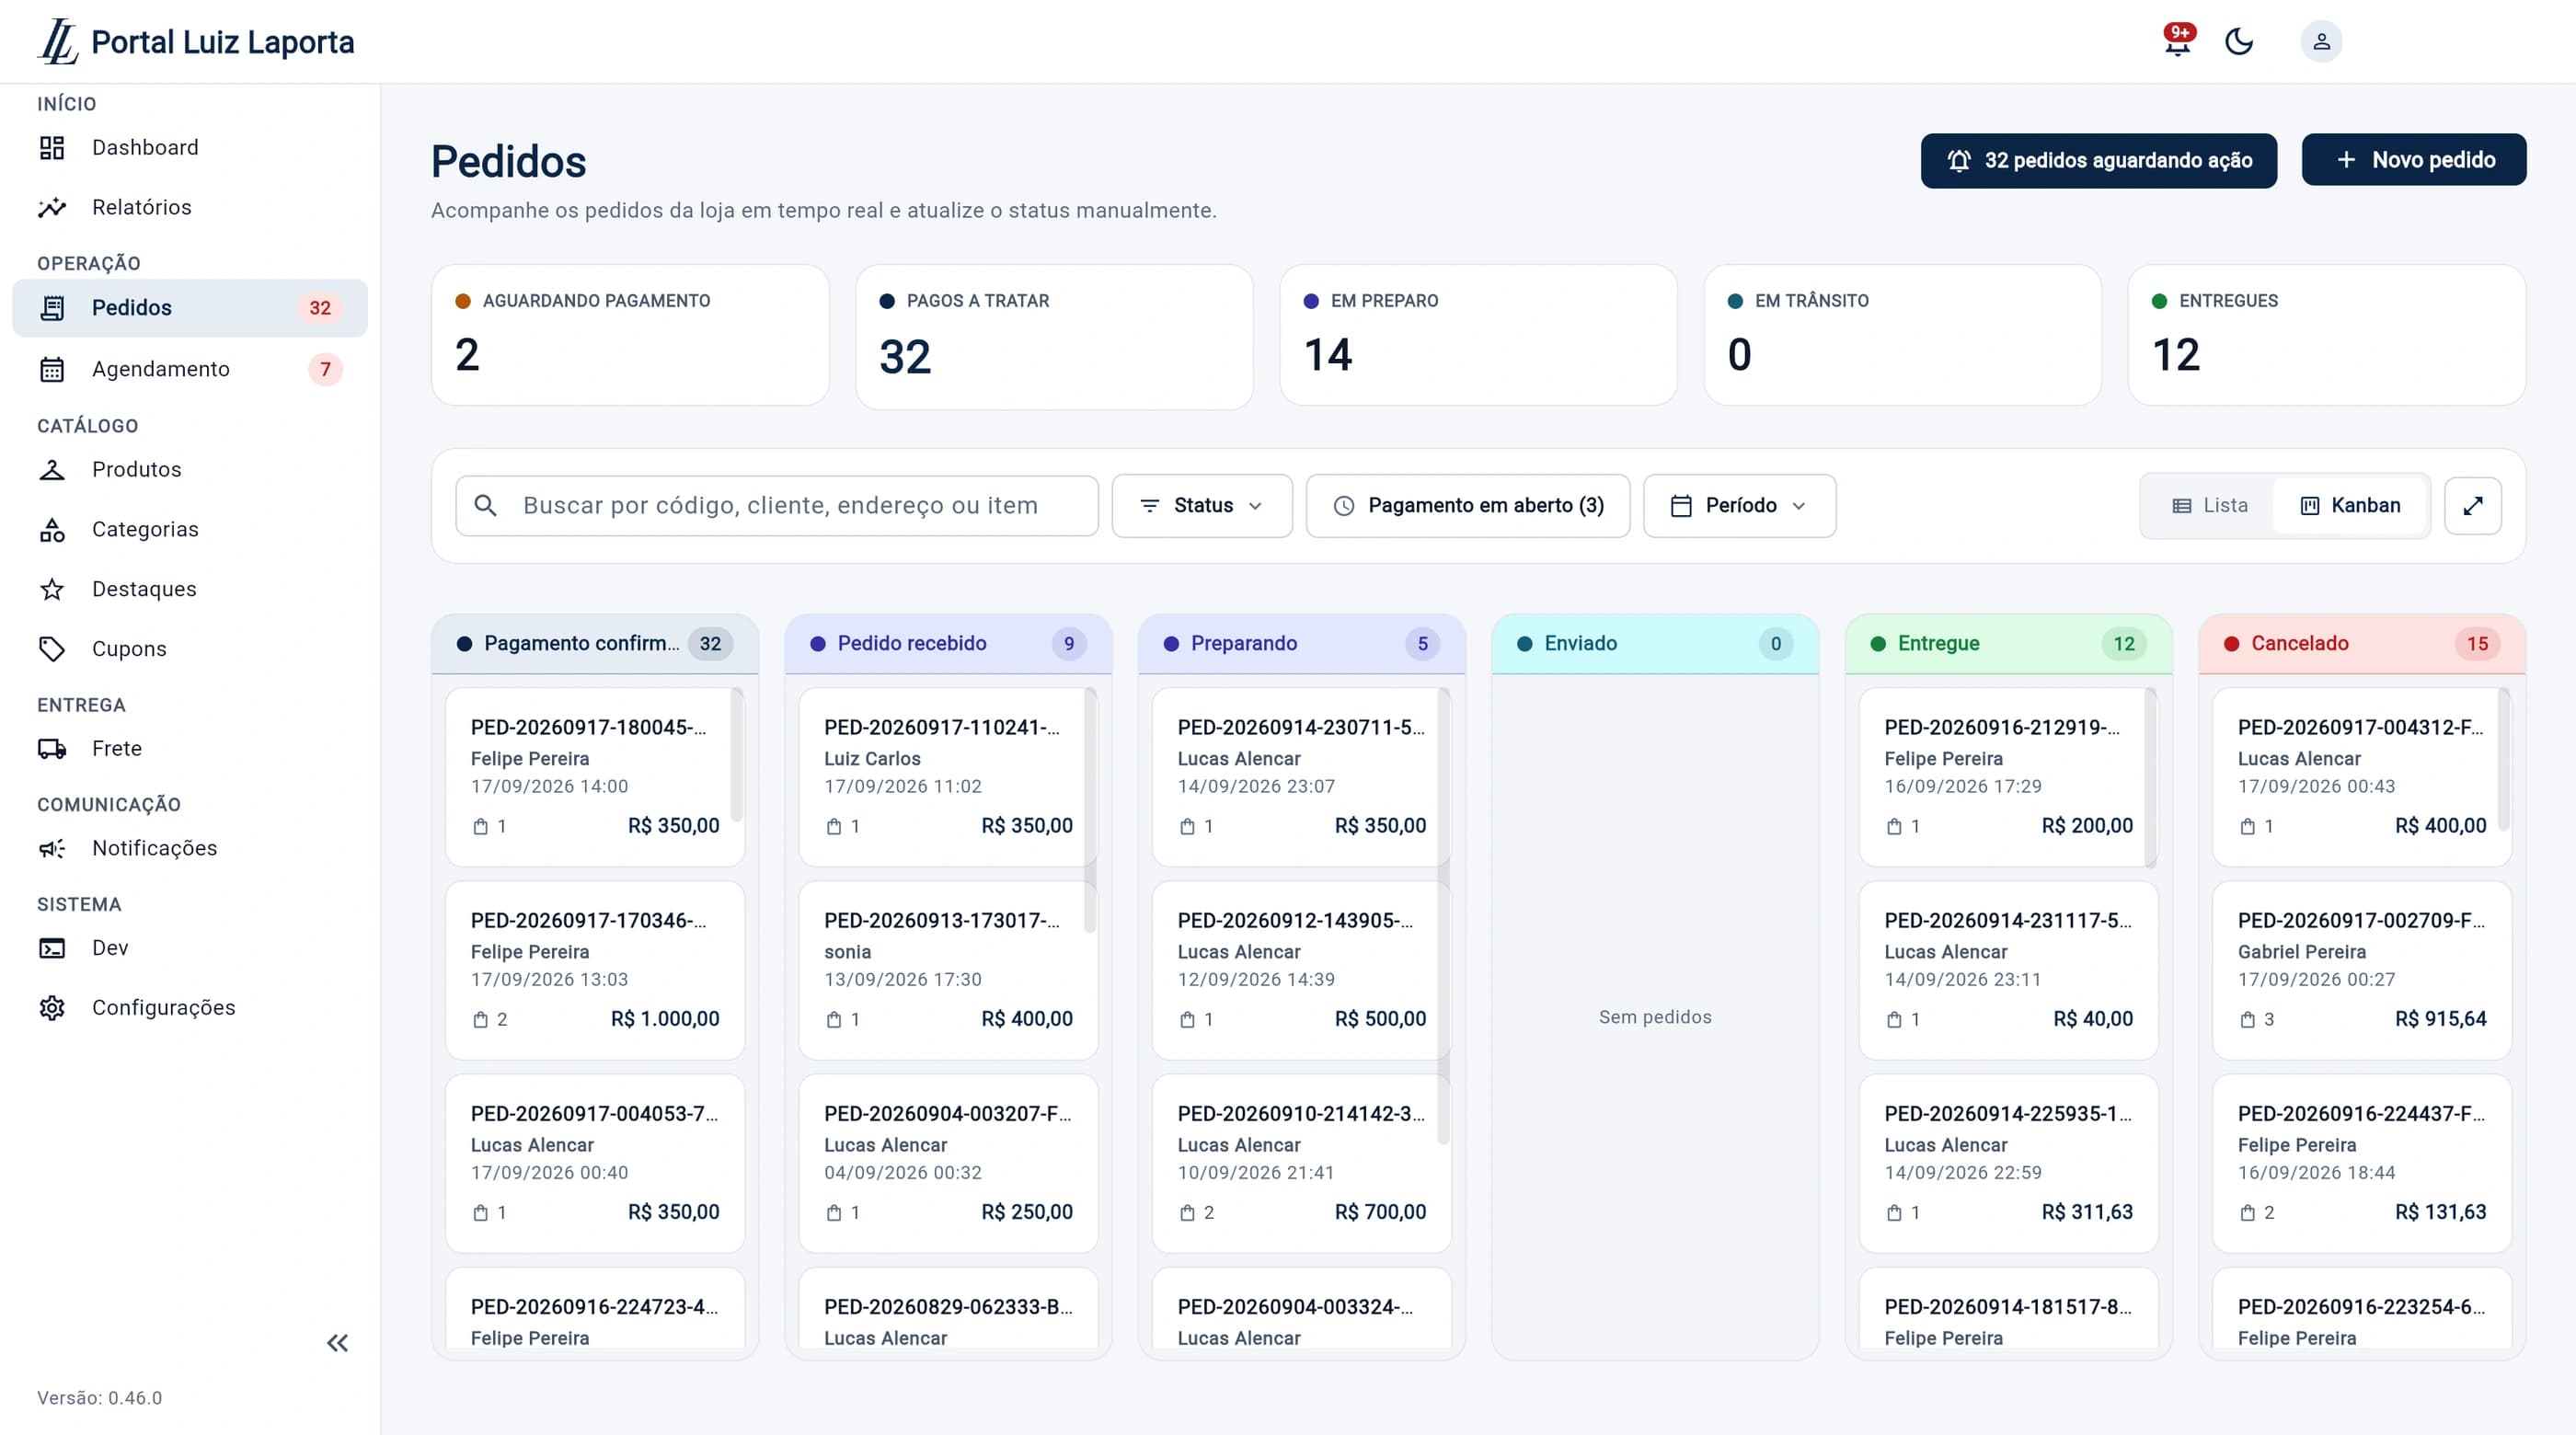
Task: Select the Aguardando Pagamento stat card
Action: click(x=630, y=335)
